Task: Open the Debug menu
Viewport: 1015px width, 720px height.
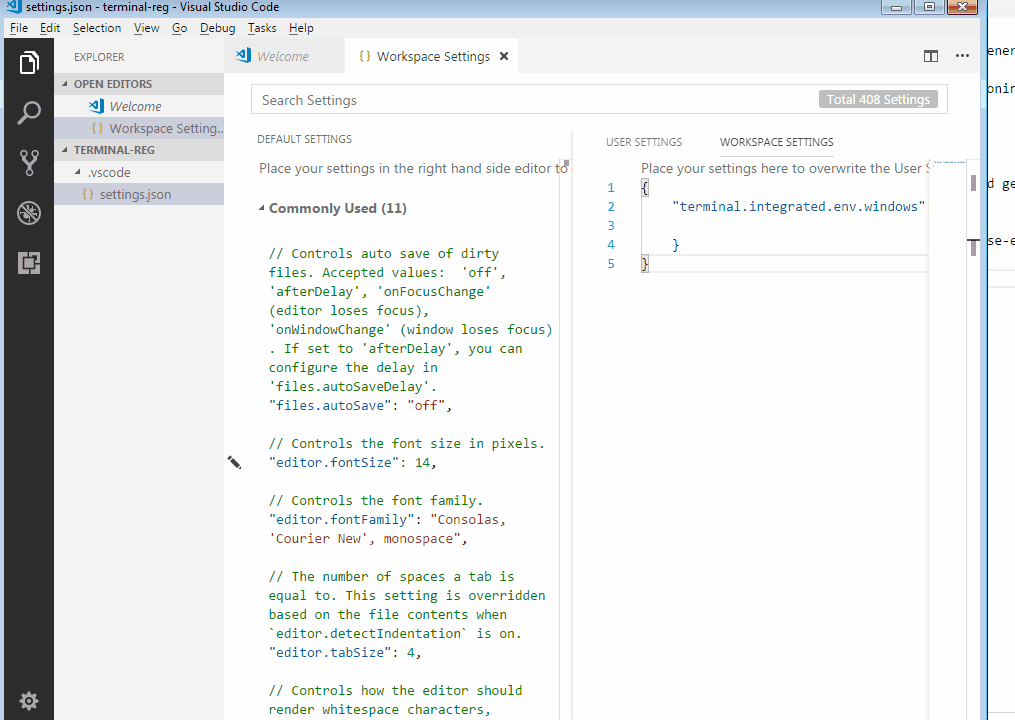Action: (x=218, y=28)
